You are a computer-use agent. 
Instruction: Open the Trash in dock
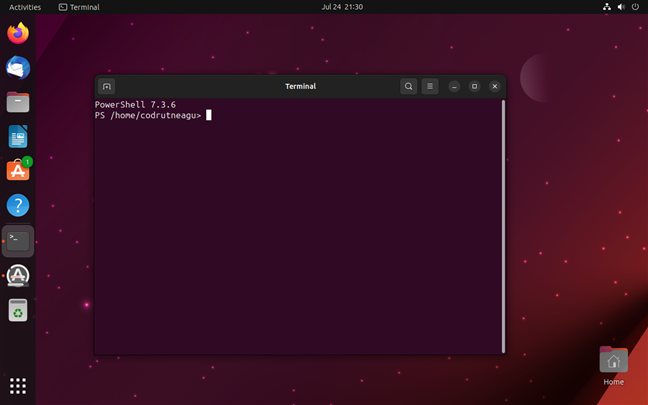point(18,310)
